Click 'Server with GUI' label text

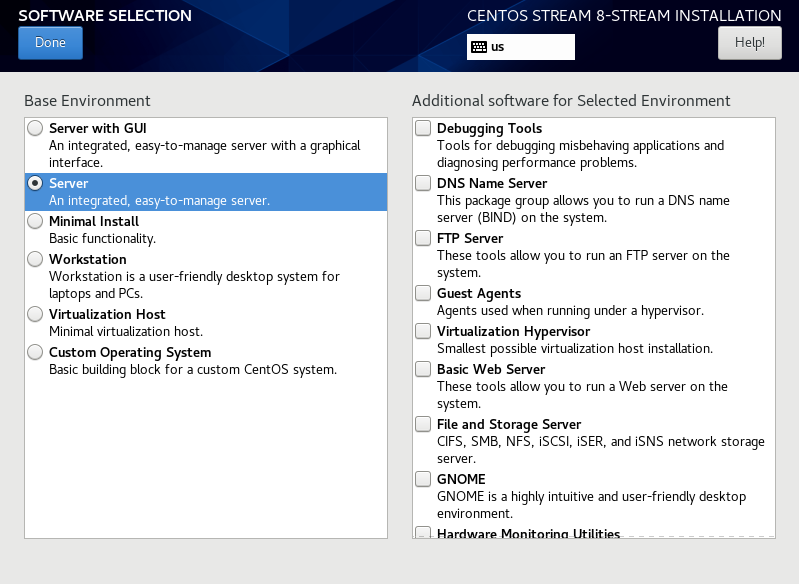(x=98, y=128)
